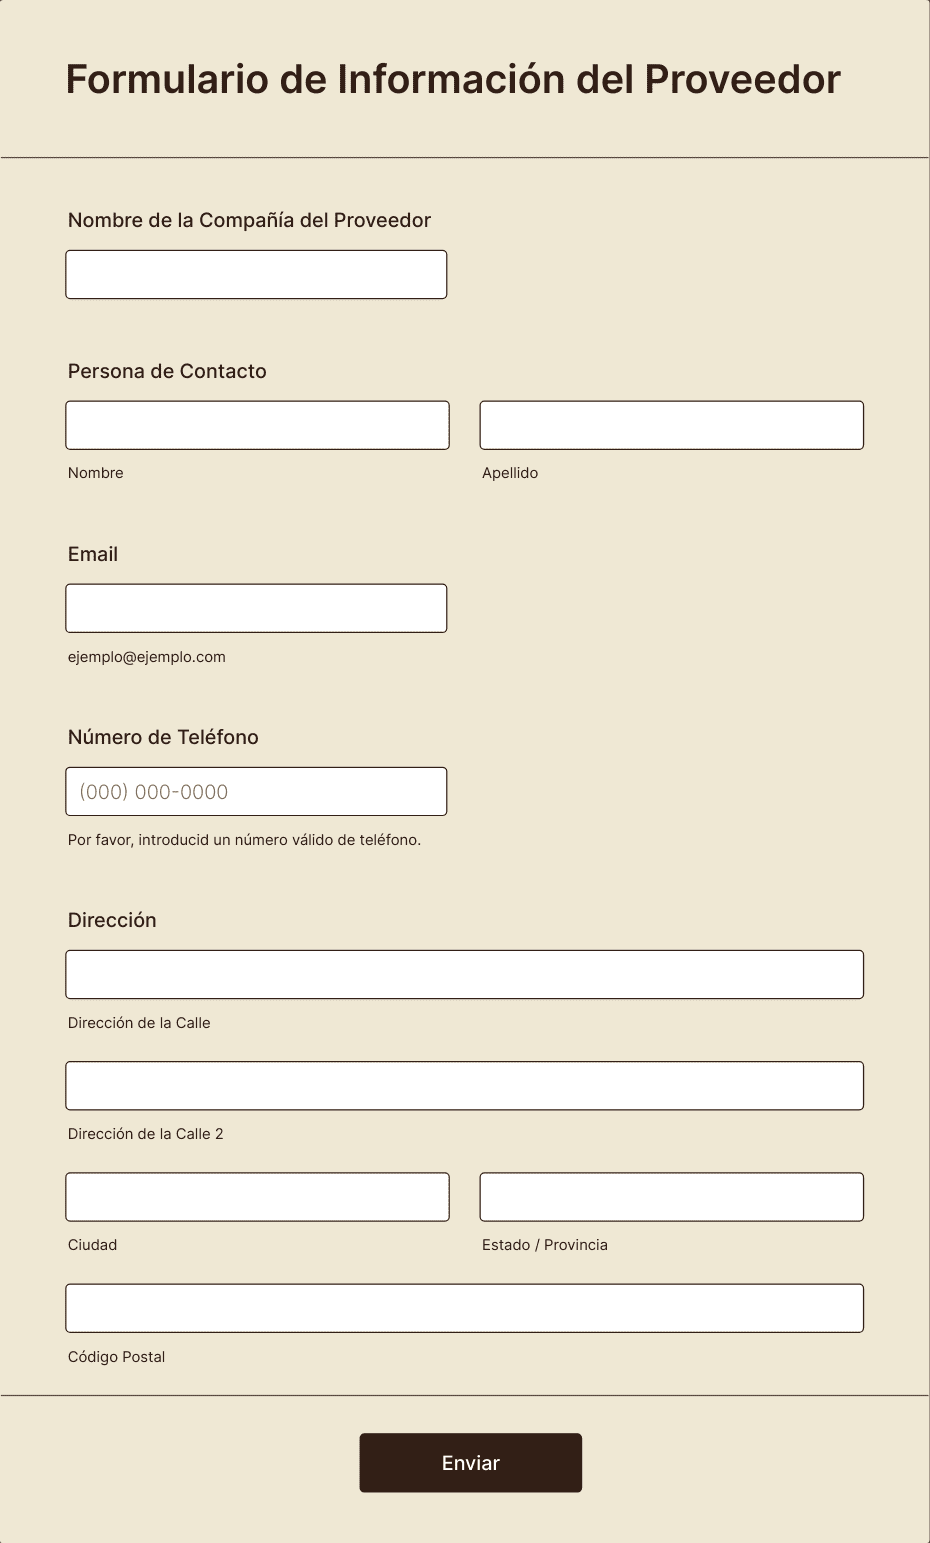Click the Dirección de la Calle 2 input box
The image size is (930, 1543).
(x=464, y=1085)
